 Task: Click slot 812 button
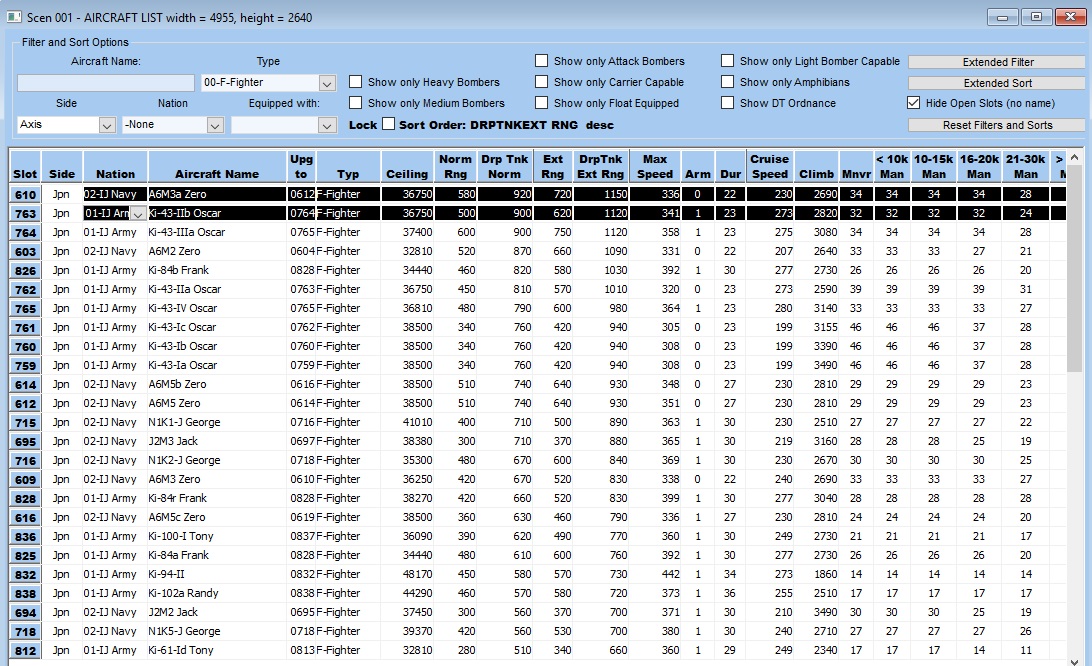coord(25,651)
